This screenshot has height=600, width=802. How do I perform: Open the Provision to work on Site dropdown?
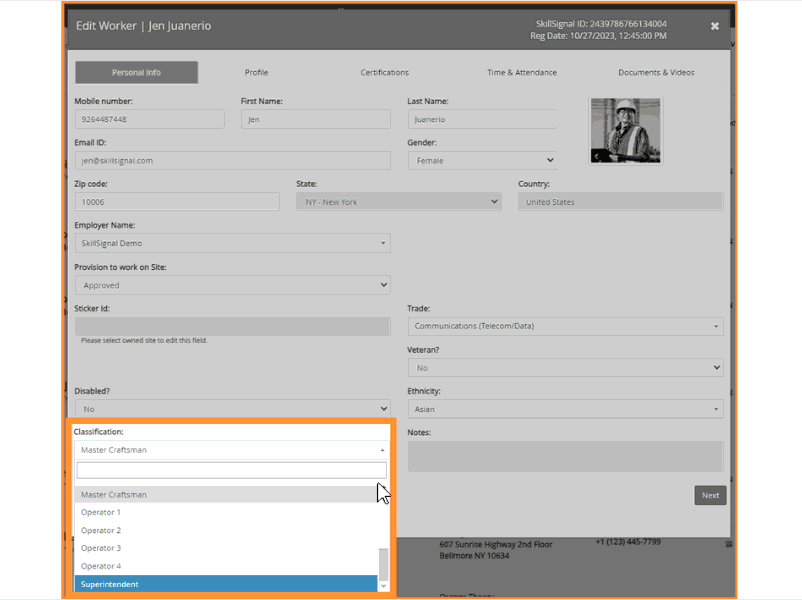(233, 285)
